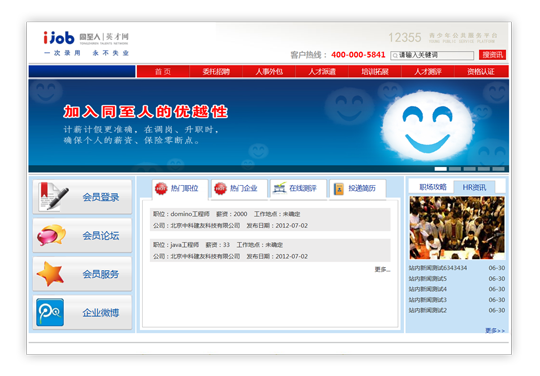Click the orange 投递简历 icon
Image resolution: width=540 pixels, height=376 pixels.
click(339, 189)
